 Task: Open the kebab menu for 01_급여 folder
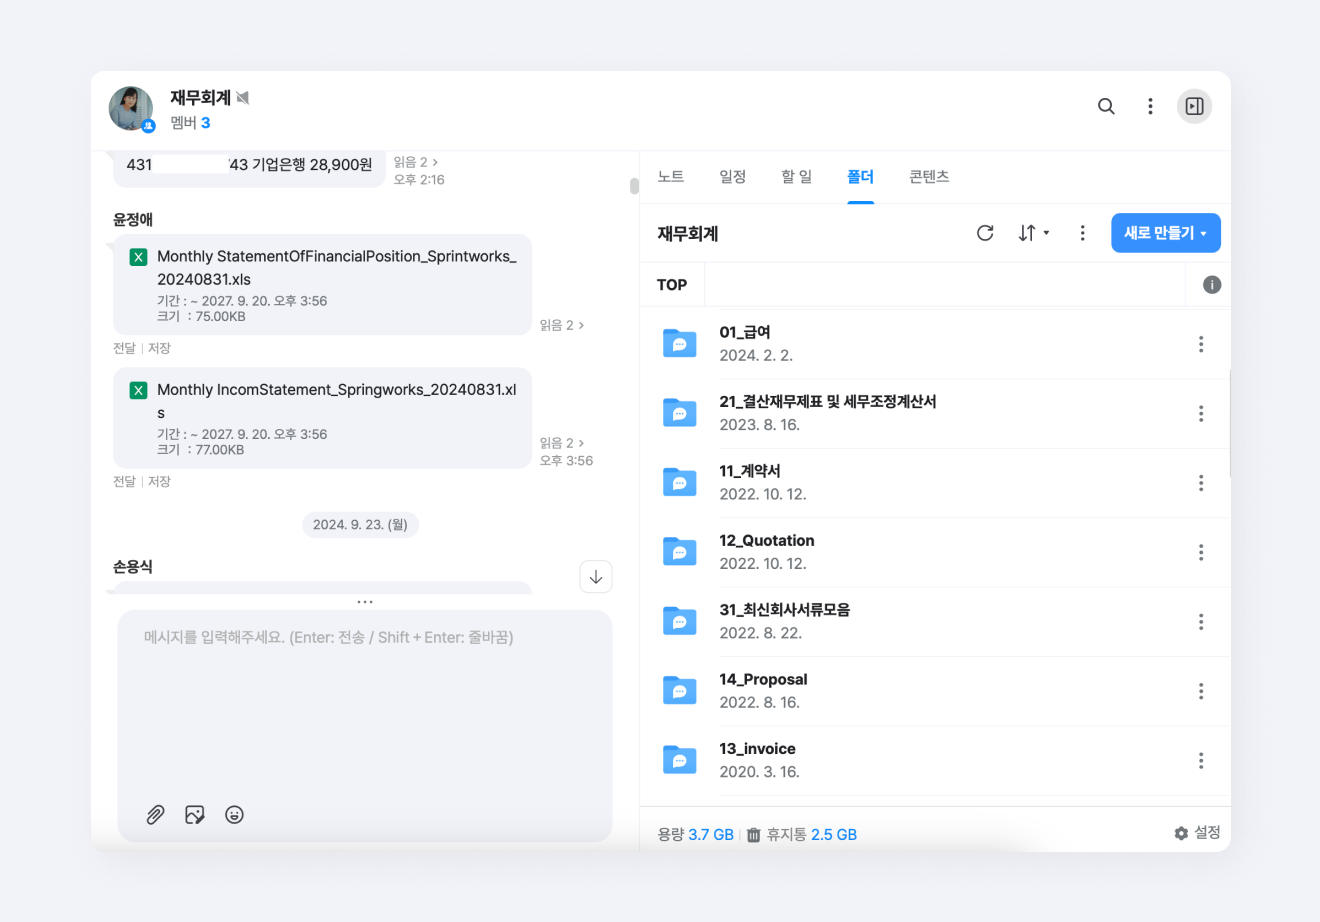(1201, 342)
